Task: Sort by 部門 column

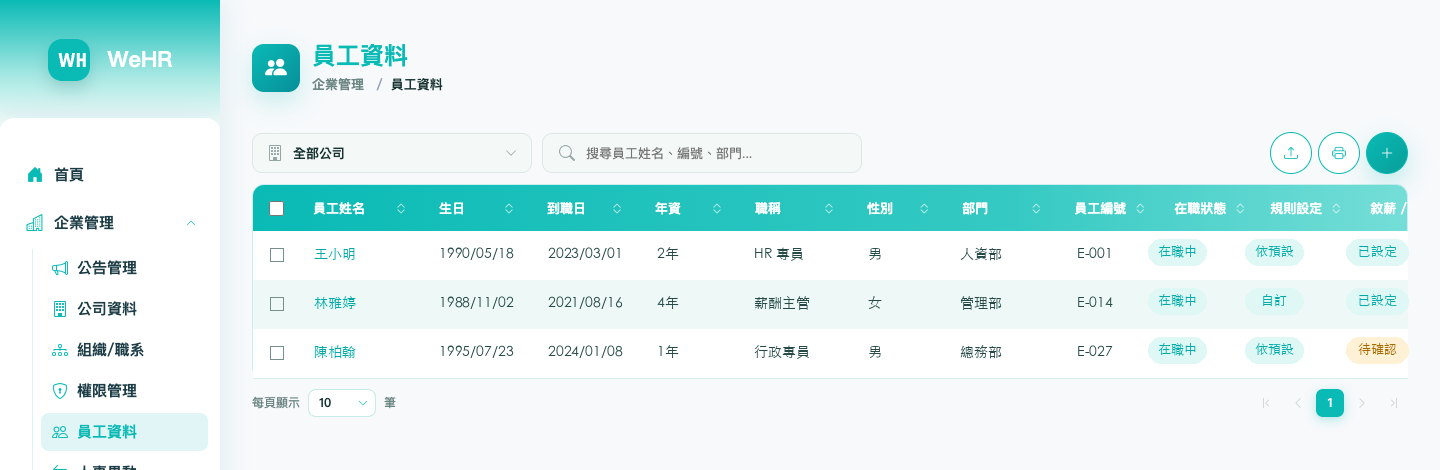Action: click(1036, 209)
